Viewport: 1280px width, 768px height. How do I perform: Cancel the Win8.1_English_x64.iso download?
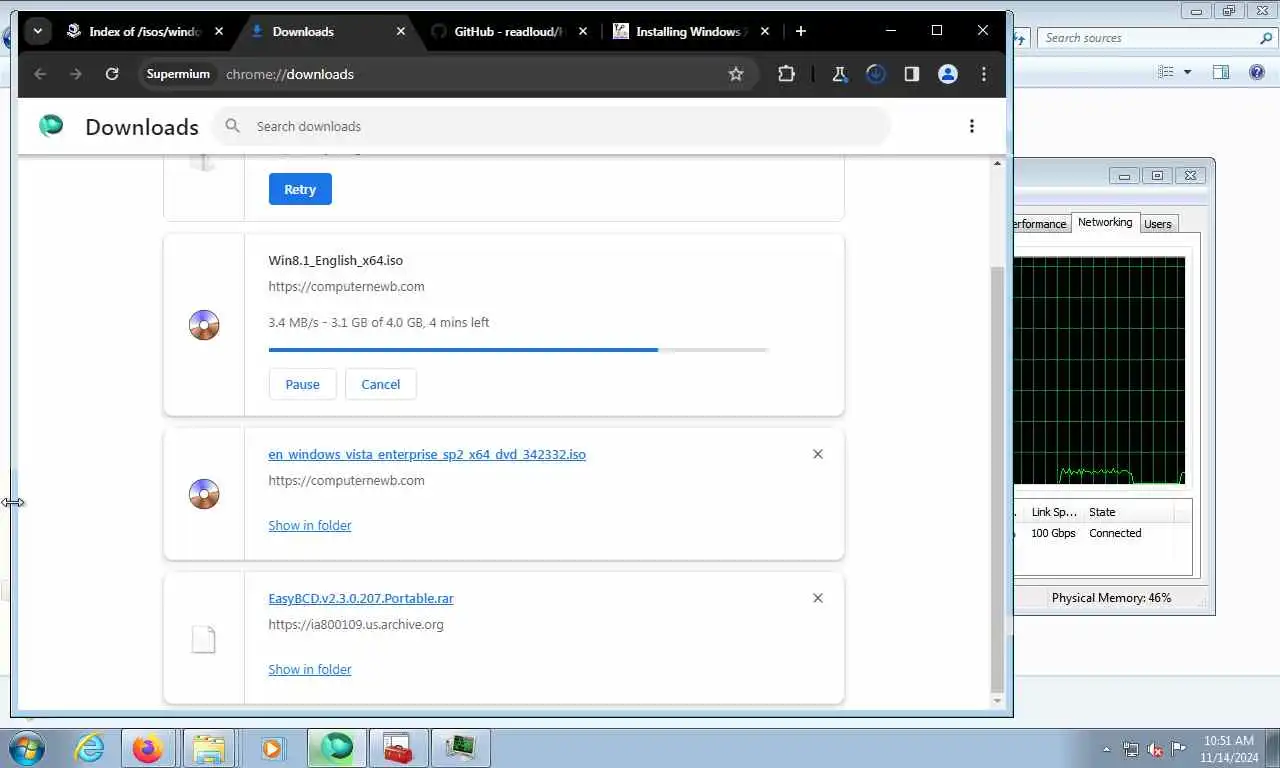tap(380, 384)
